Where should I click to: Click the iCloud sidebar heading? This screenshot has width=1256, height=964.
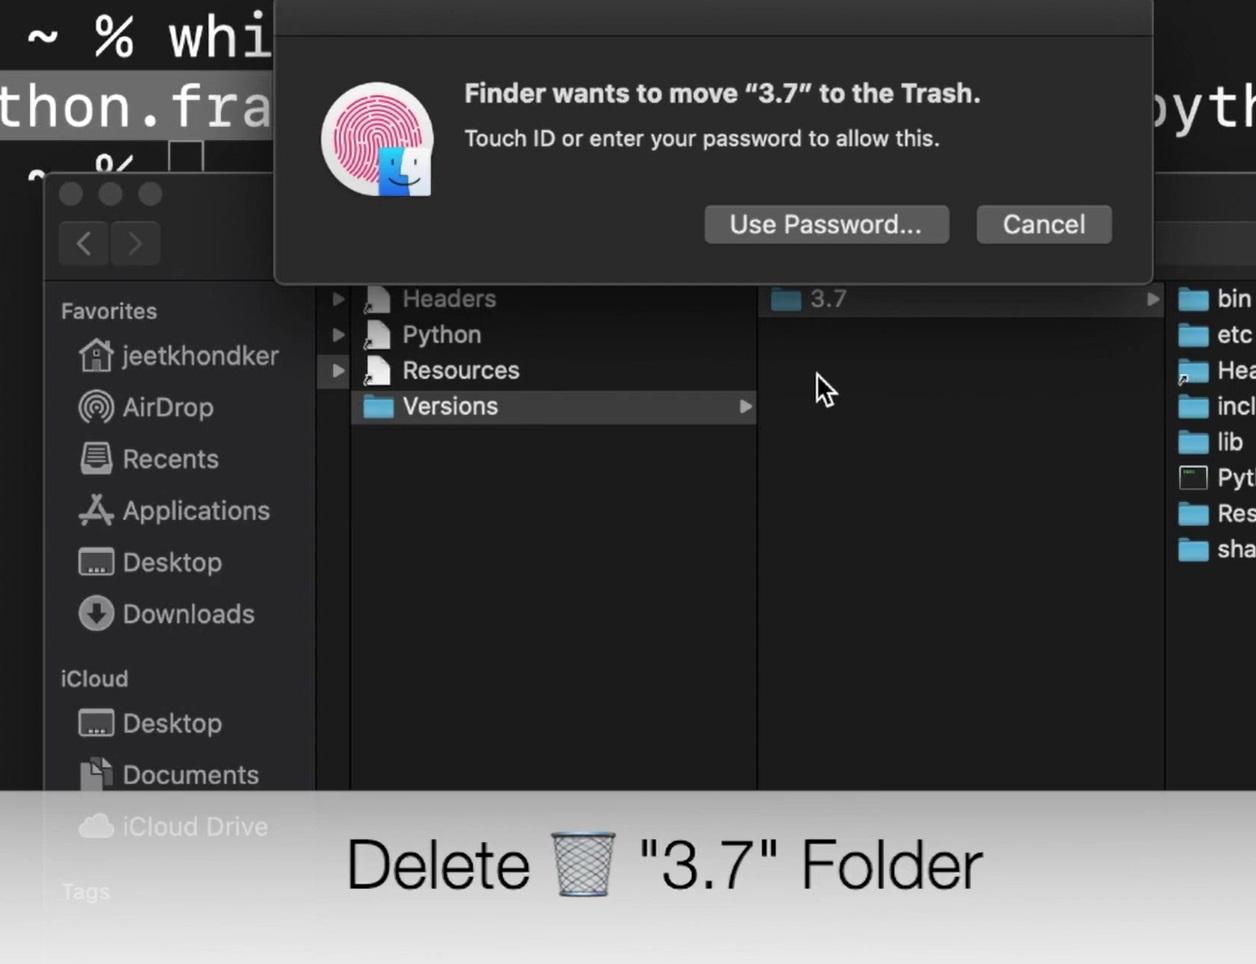(x=94, y=678)
